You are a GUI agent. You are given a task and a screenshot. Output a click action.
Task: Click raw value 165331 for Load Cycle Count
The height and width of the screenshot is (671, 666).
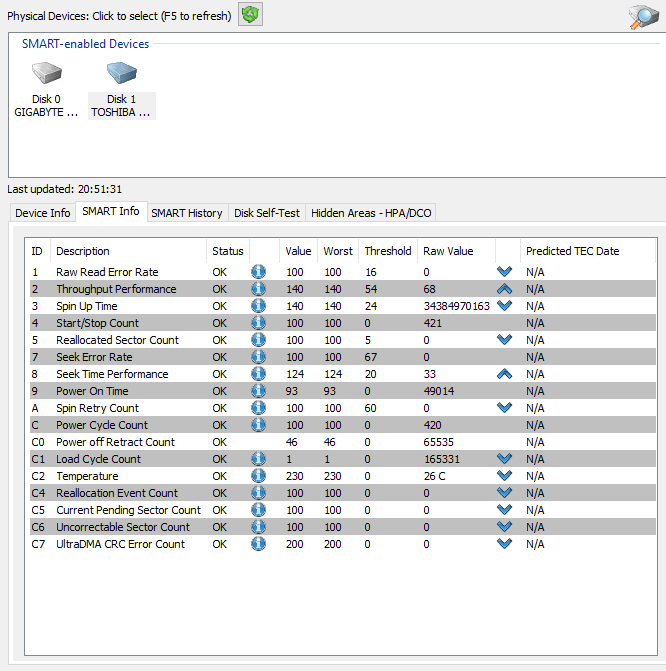442,459
